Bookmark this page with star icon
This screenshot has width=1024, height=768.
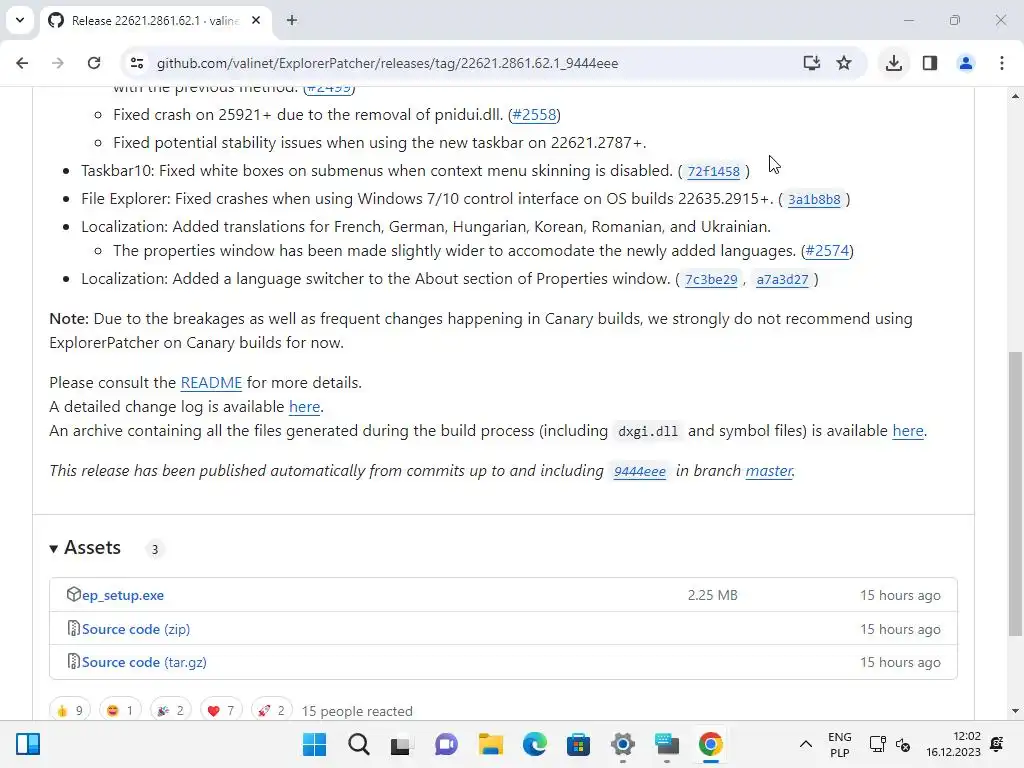click(844, 63)
